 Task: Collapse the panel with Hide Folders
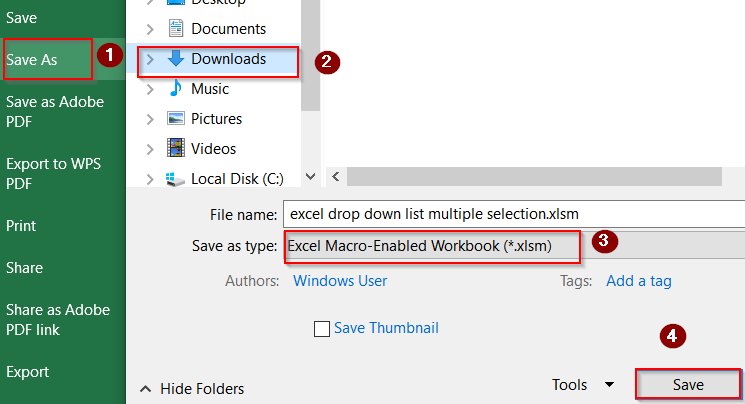coord(191,388)
